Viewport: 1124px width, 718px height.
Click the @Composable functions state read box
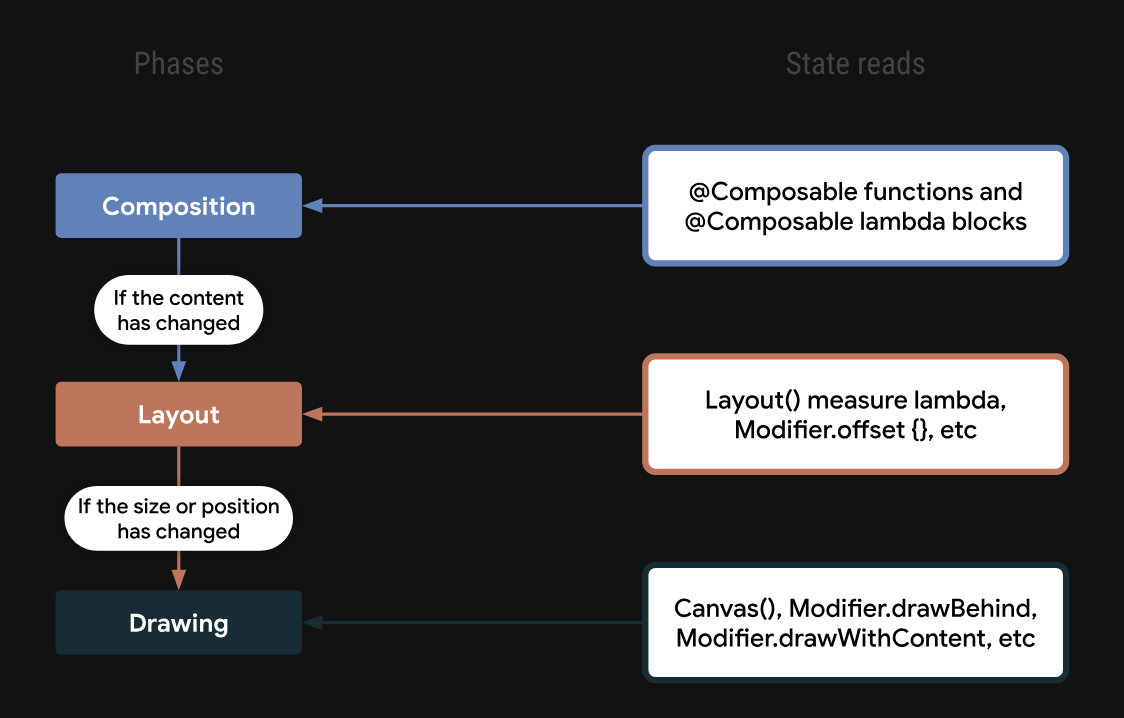click(x=855, y=206)
